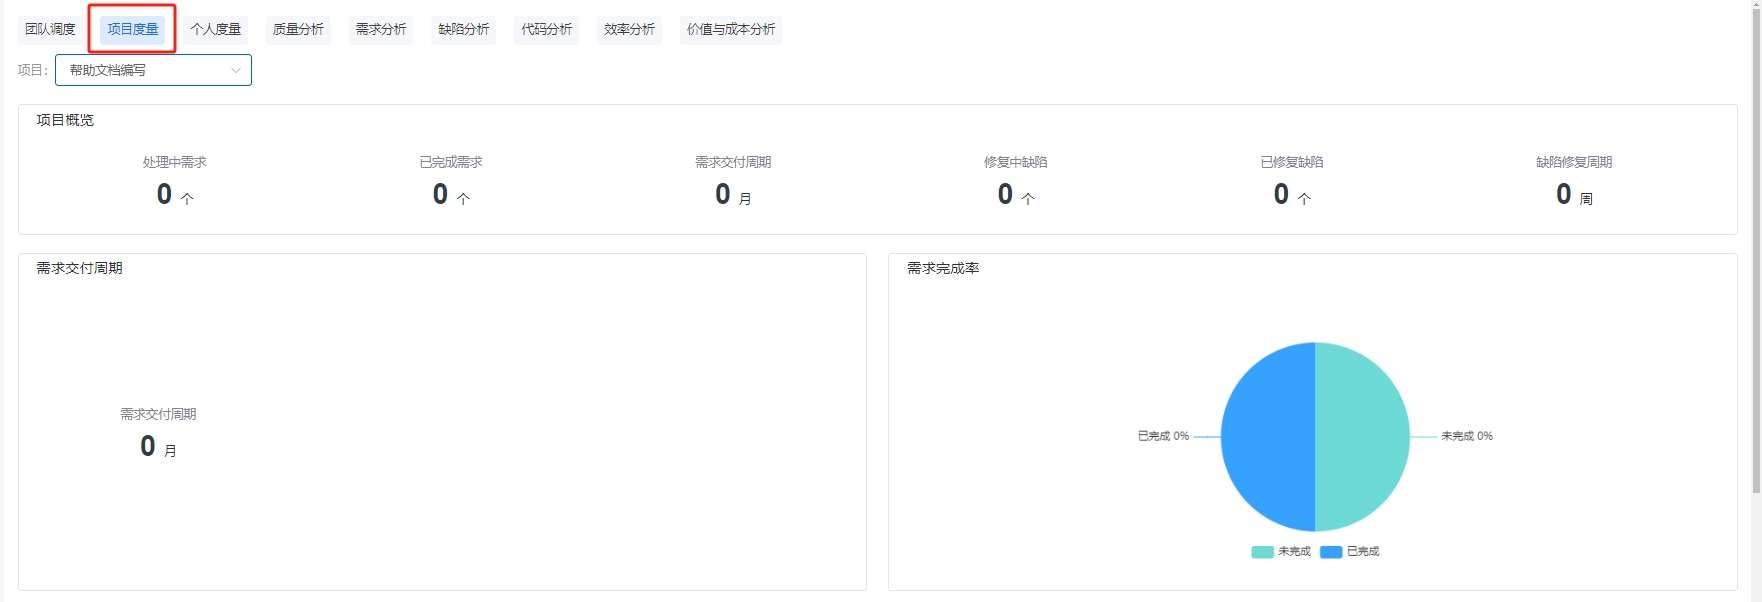Toggle the 未完成 legend swatch
Screen dimensions: 1762x602
1262,552
